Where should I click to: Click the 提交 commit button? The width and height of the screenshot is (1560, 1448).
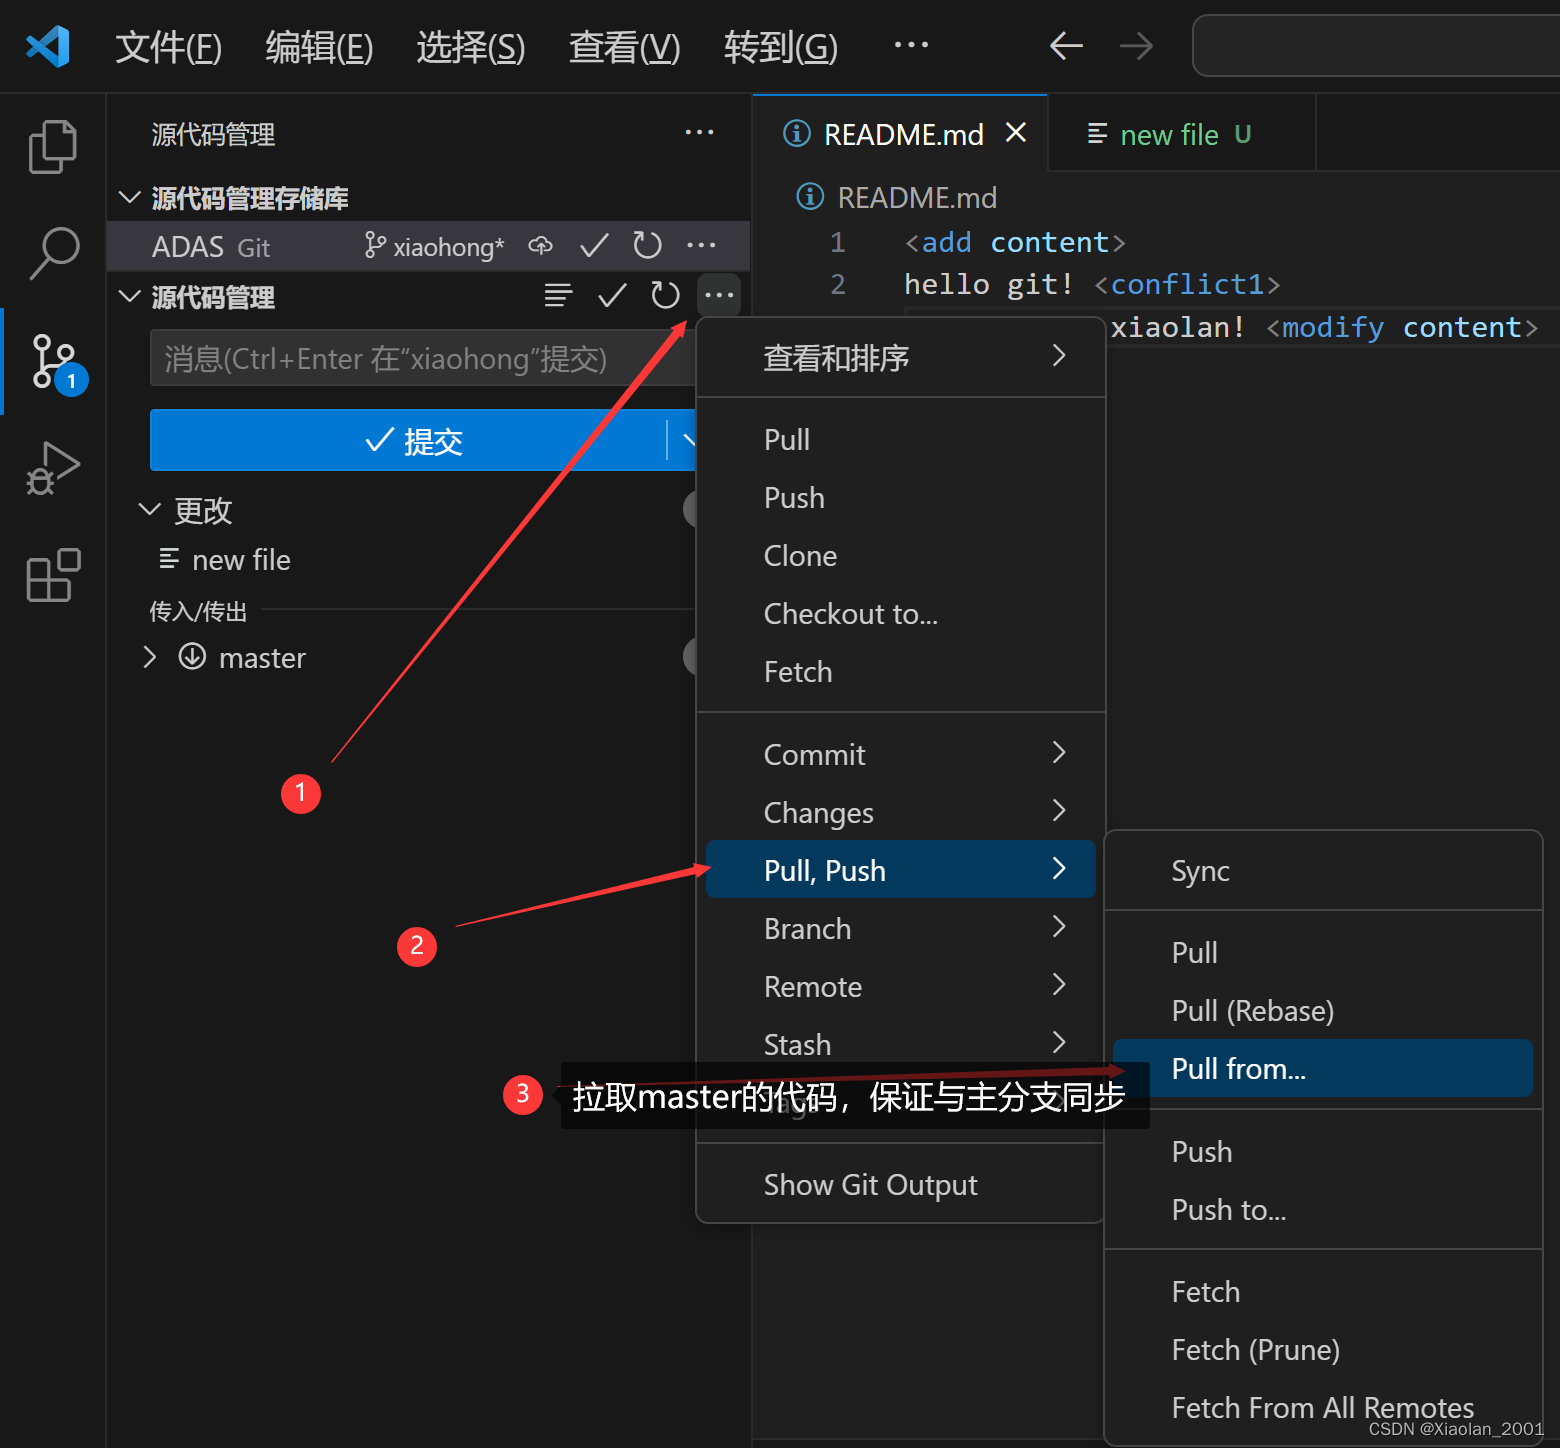coord(408,440)
